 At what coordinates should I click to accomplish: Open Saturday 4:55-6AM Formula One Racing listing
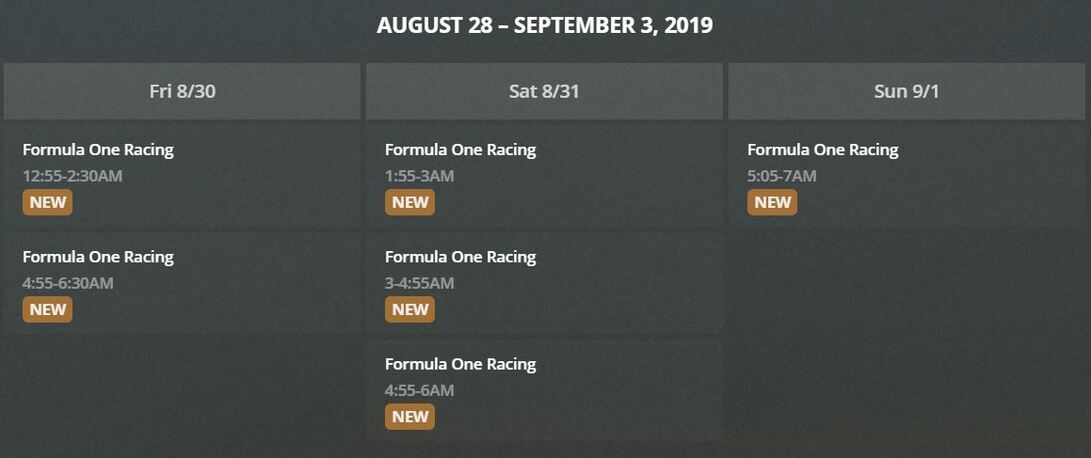(x=460, y=364)
